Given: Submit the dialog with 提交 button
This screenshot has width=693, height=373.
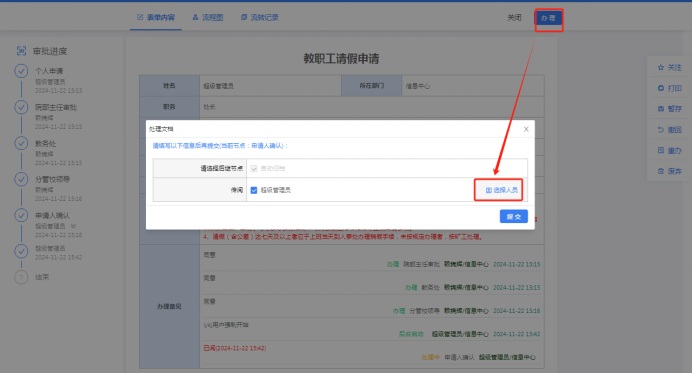Looking at the screenshot, I should point(514,216).
